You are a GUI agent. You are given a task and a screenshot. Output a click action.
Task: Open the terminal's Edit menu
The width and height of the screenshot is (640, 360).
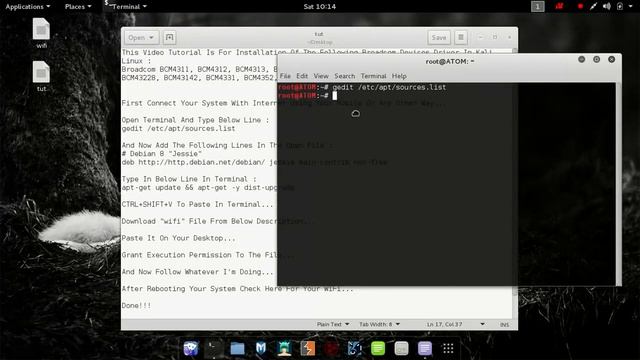[302, 76]
